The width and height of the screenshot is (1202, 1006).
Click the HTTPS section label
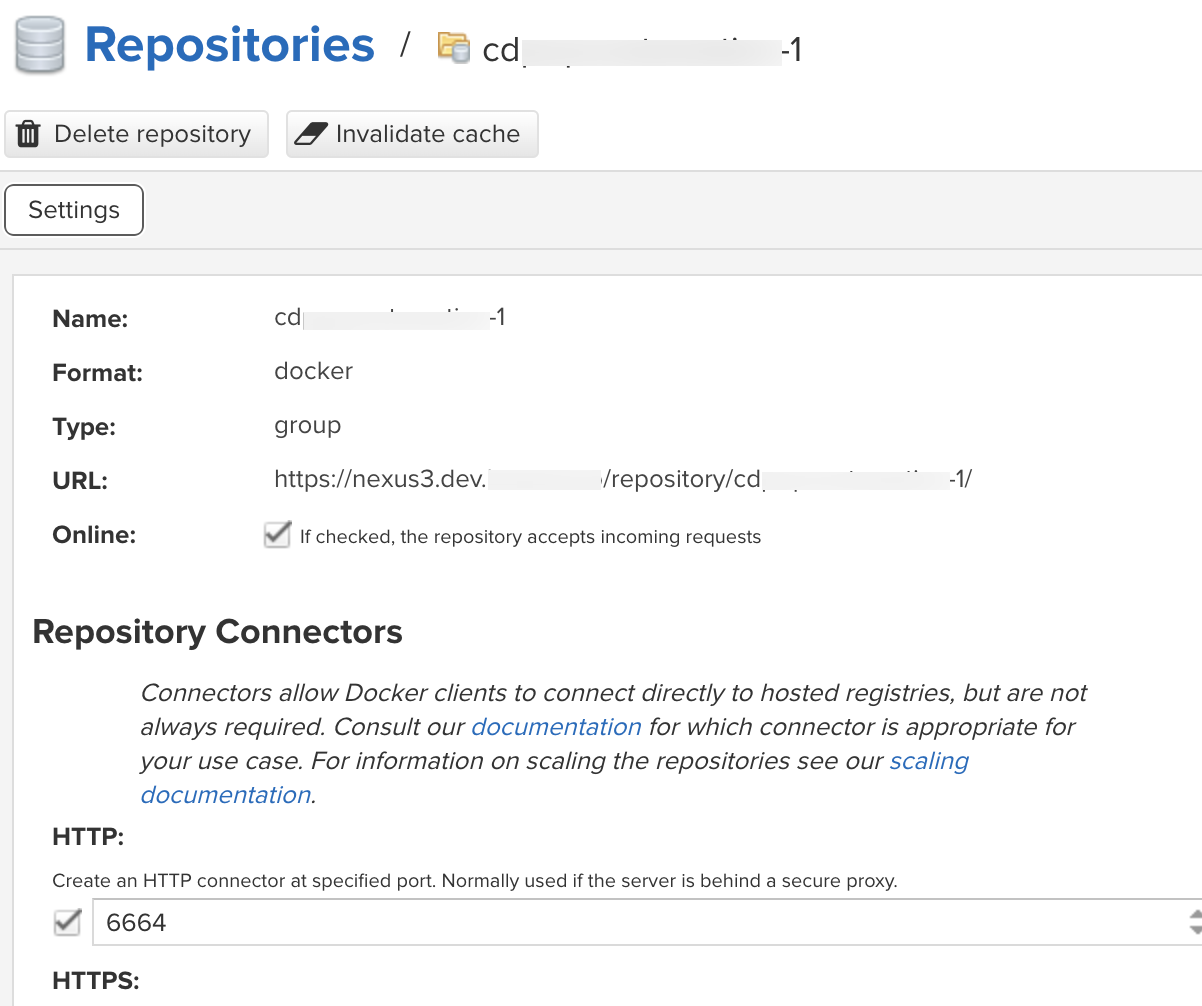(x=95, y=981)
